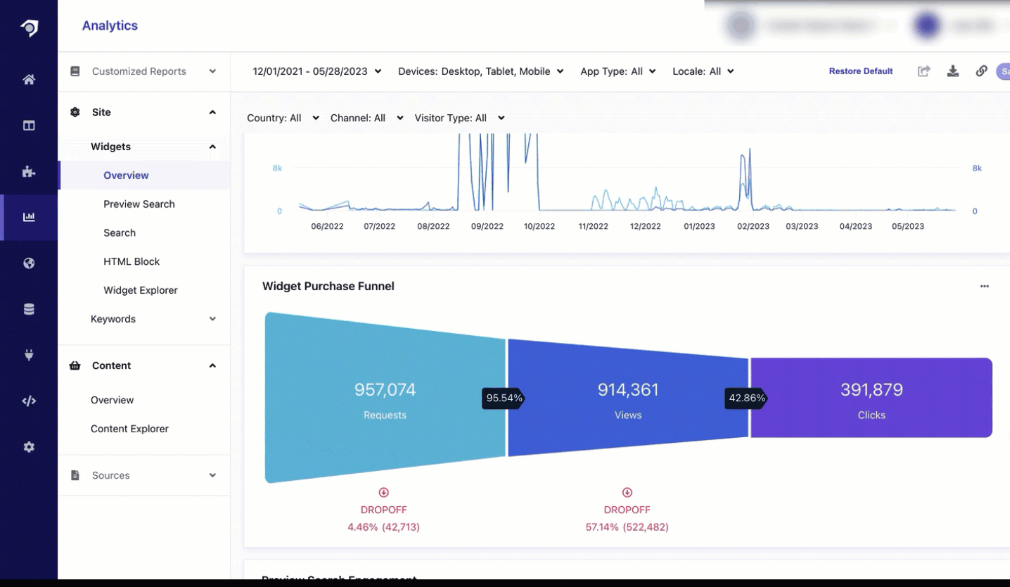Click the Requests segment of the funnel
The height and width of the screenshot is (587, 1010).
pos(384,397)
